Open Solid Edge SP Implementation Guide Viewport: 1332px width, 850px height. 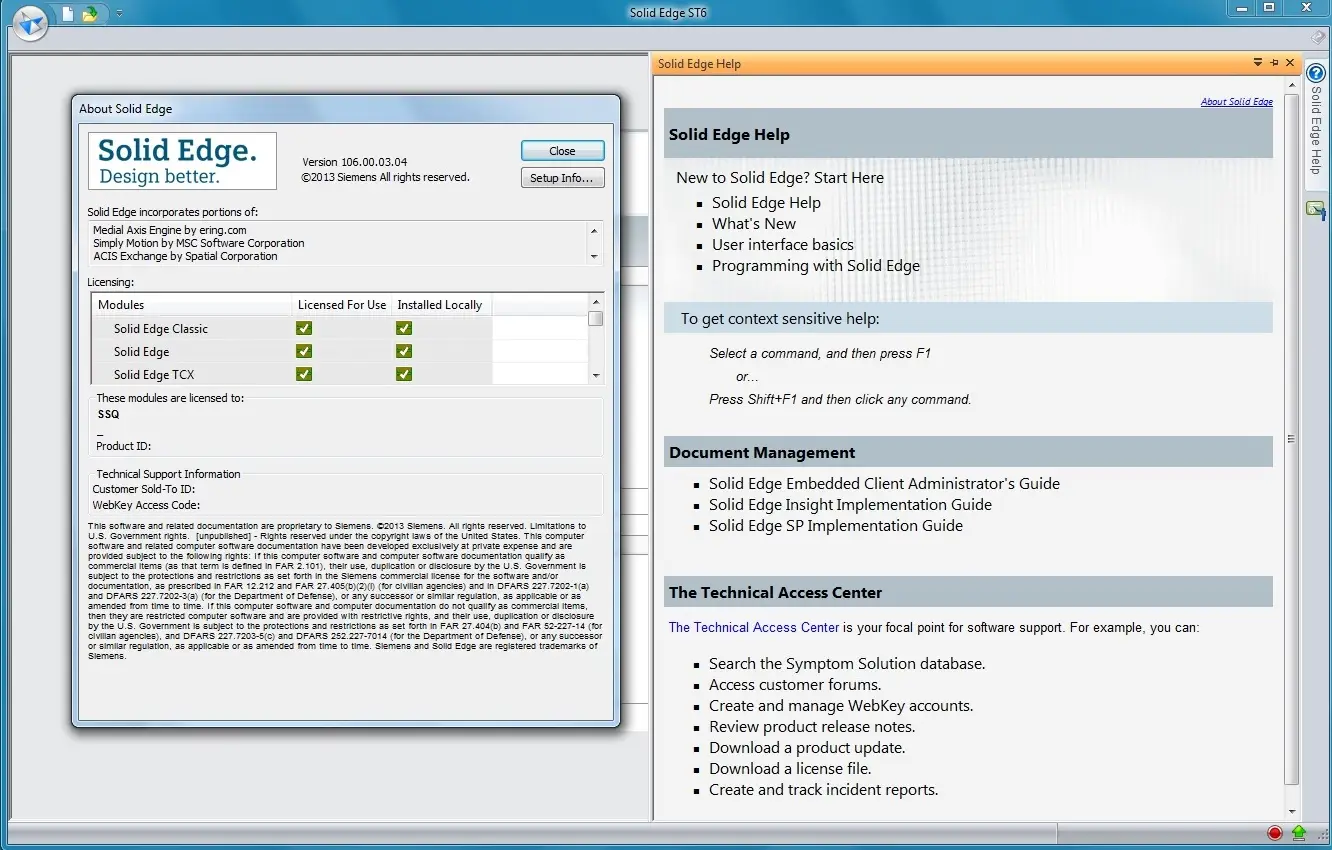tap(836, 526)
